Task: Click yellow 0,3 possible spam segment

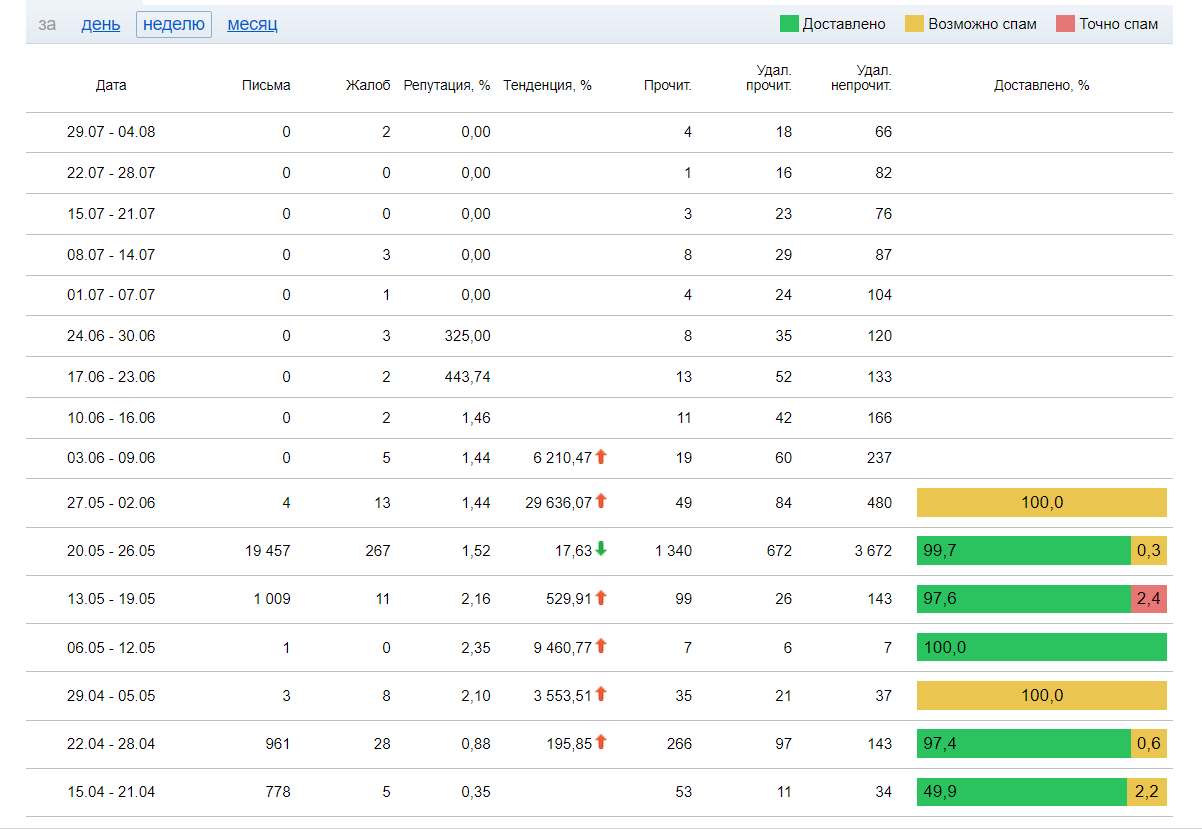Action: point(1149,551)
